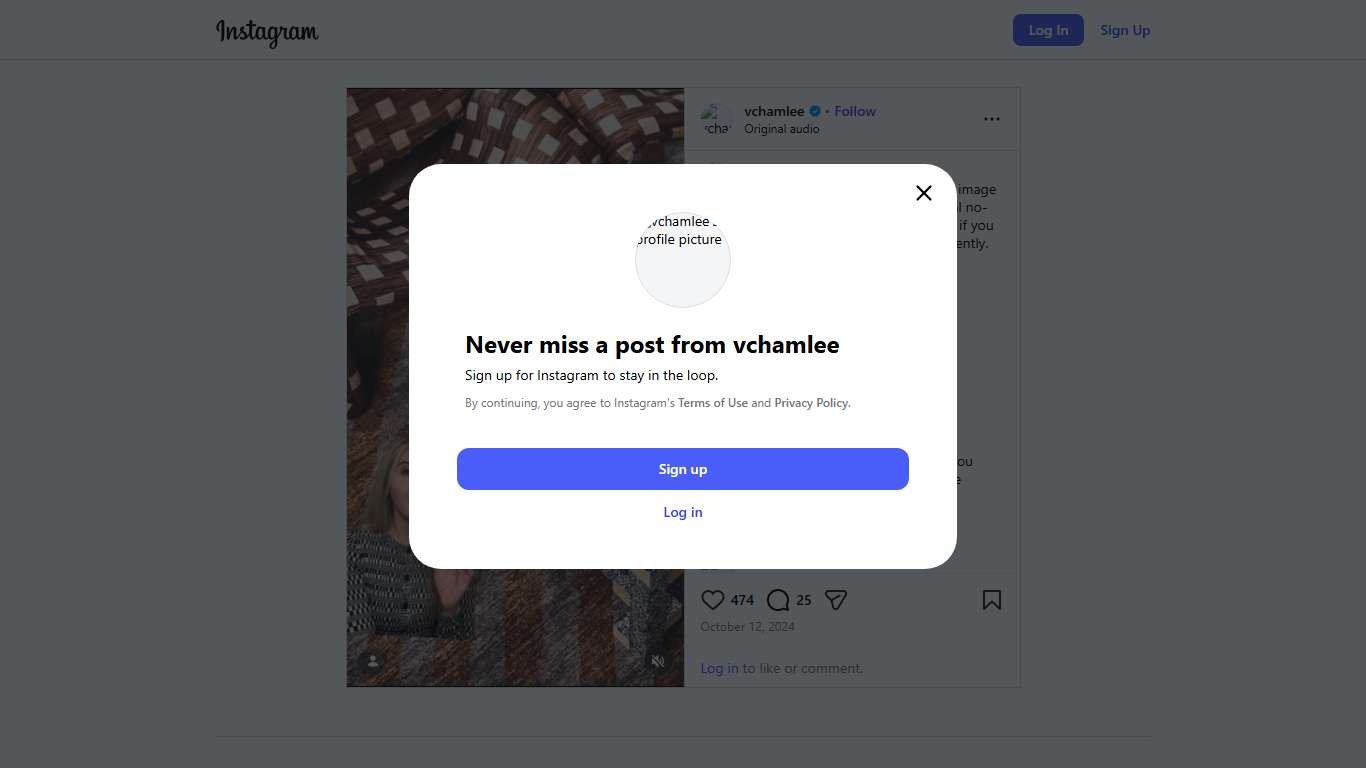Click the vchamlee profile picture in dialog

pyautogui.click(x=683, y=259)
